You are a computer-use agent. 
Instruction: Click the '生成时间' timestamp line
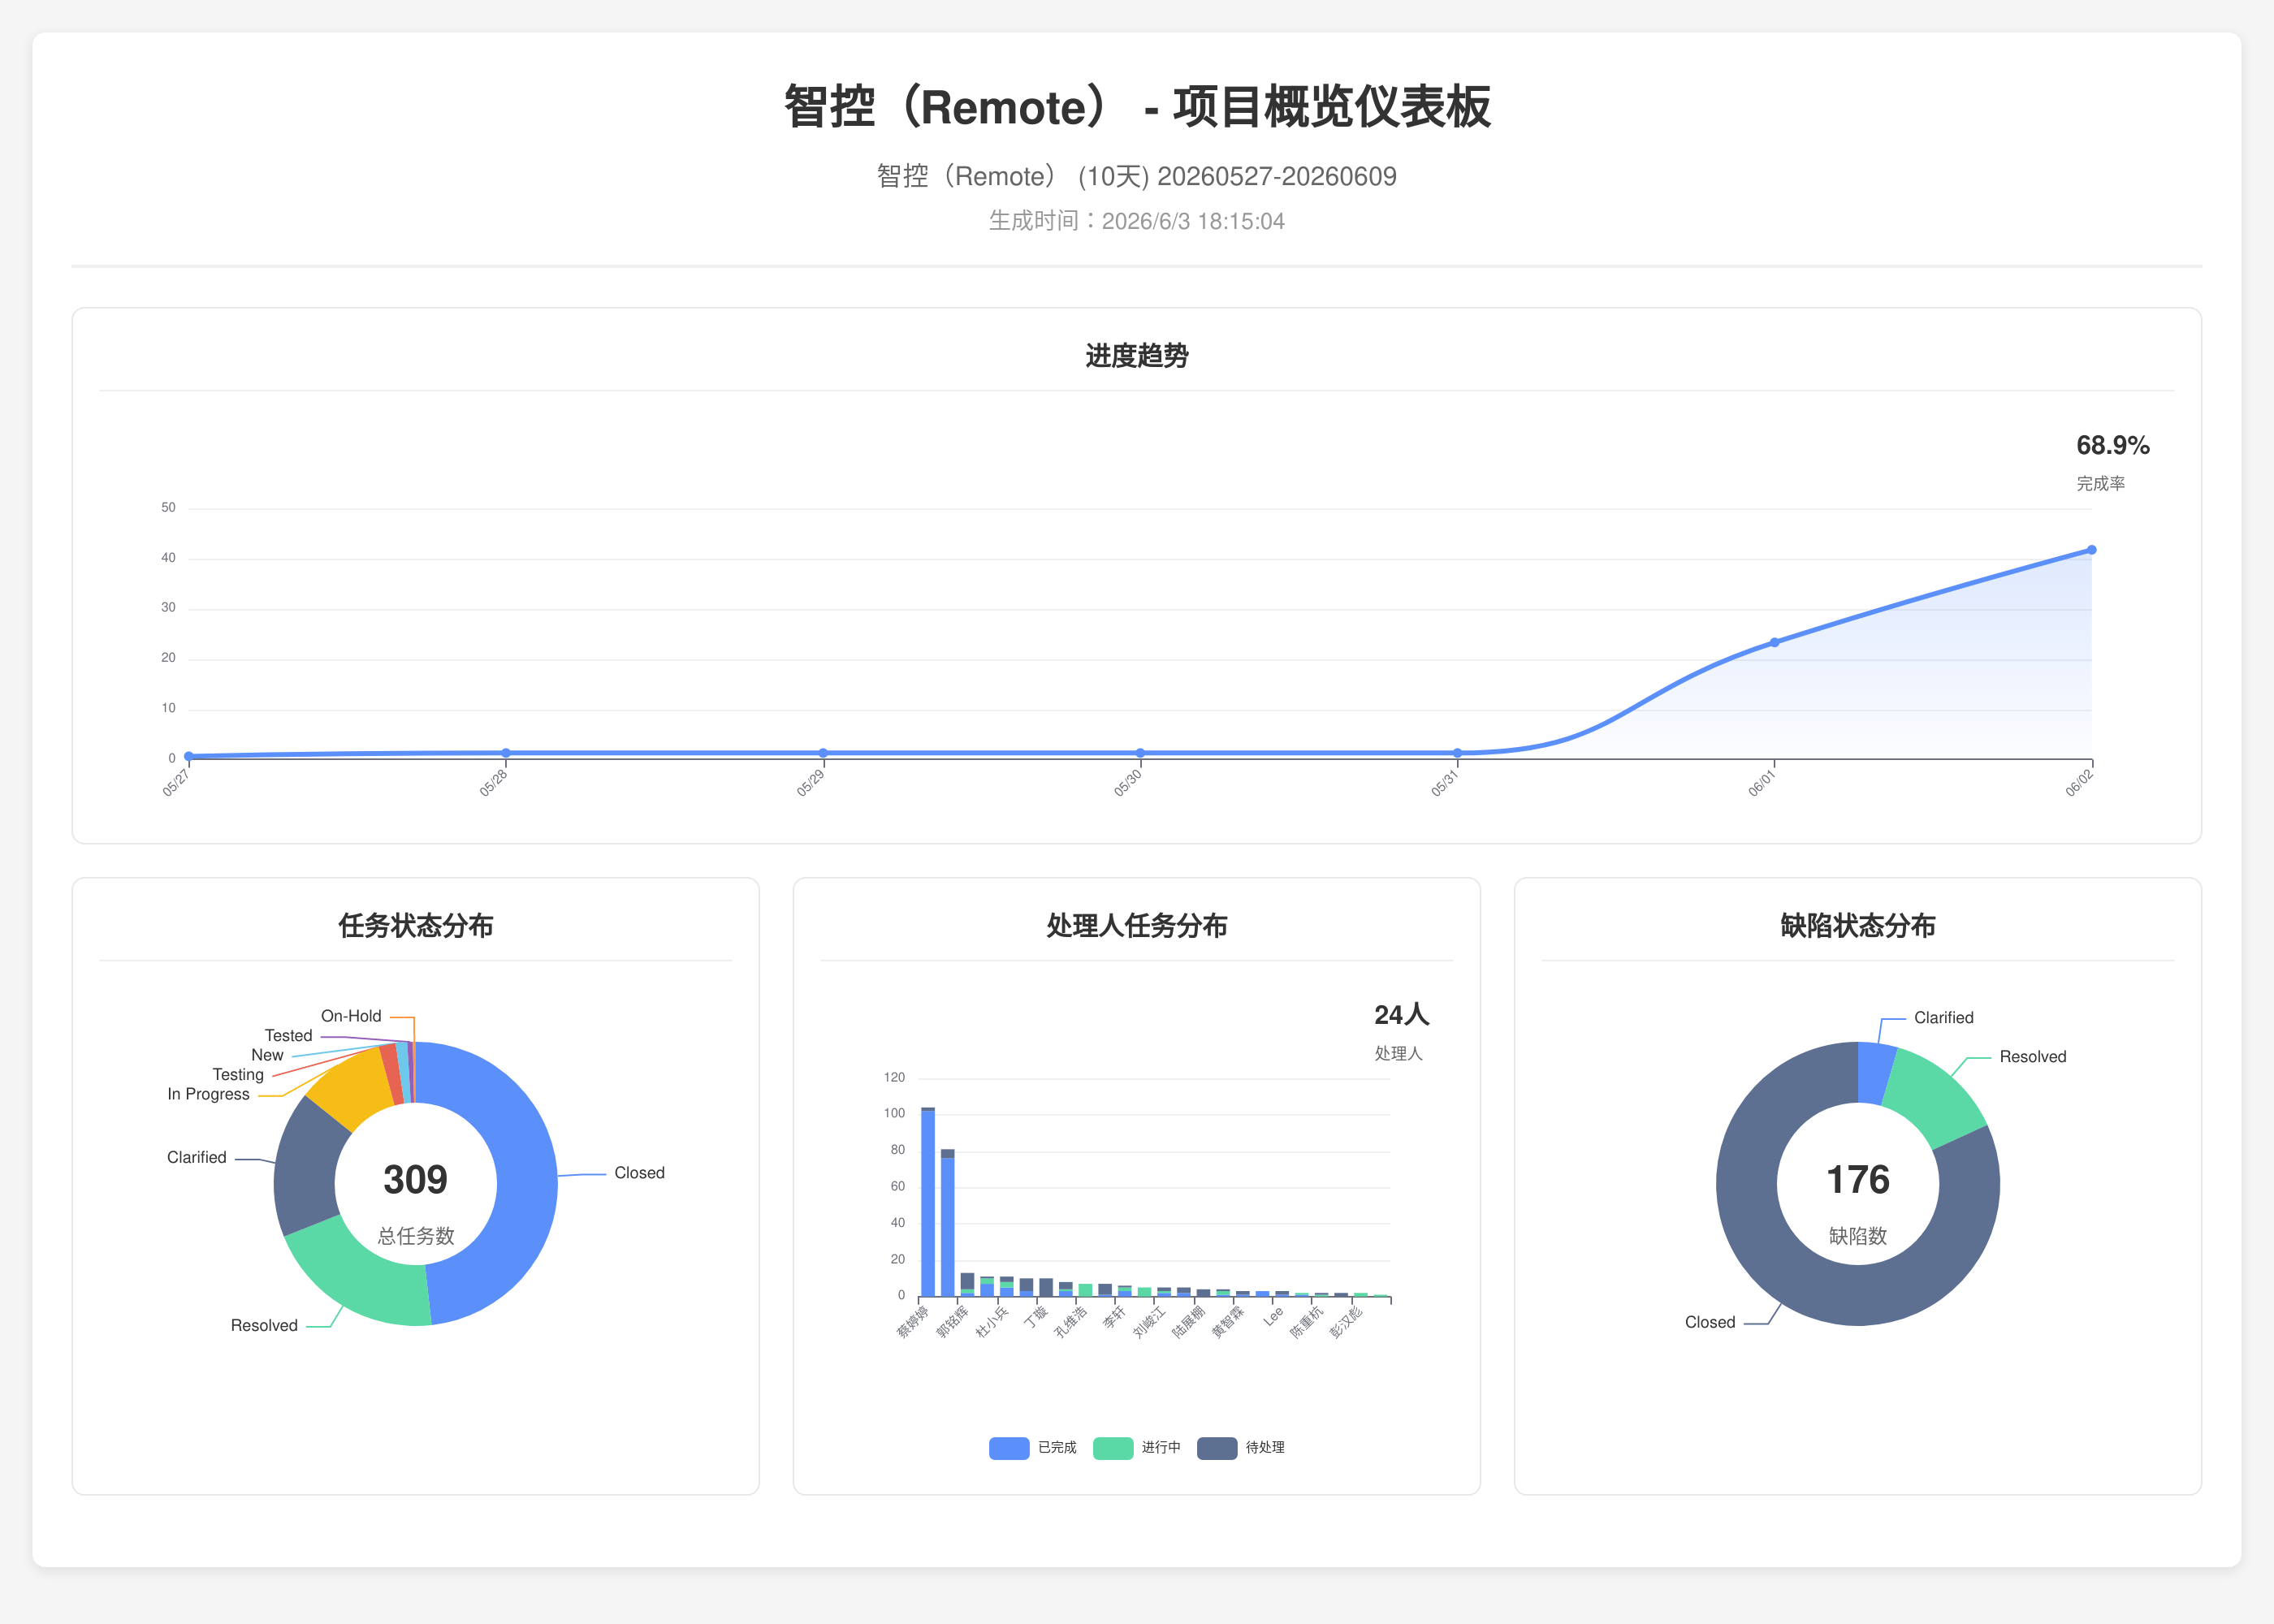point(1137,221)
